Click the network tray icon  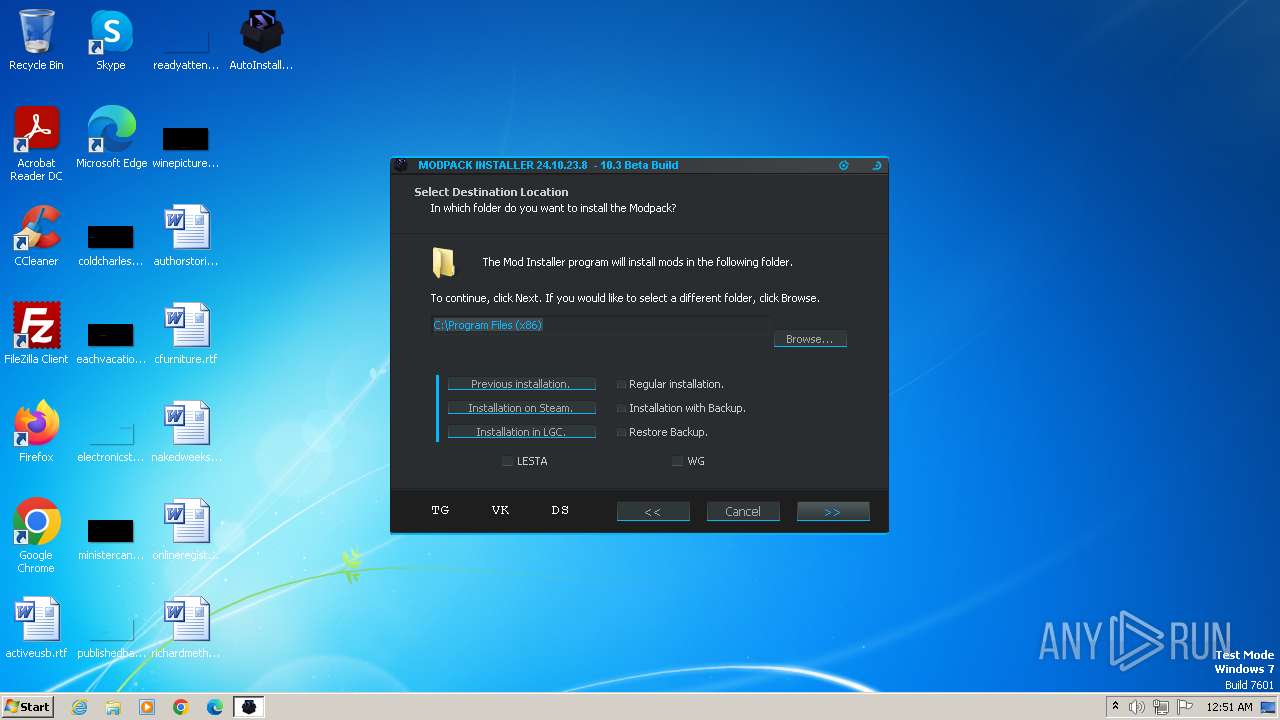pos(1161,707)
